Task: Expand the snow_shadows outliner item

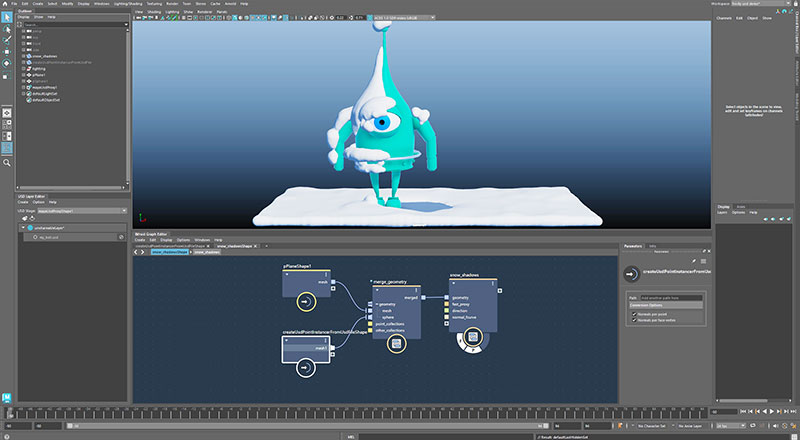Action: click(23, 56)
